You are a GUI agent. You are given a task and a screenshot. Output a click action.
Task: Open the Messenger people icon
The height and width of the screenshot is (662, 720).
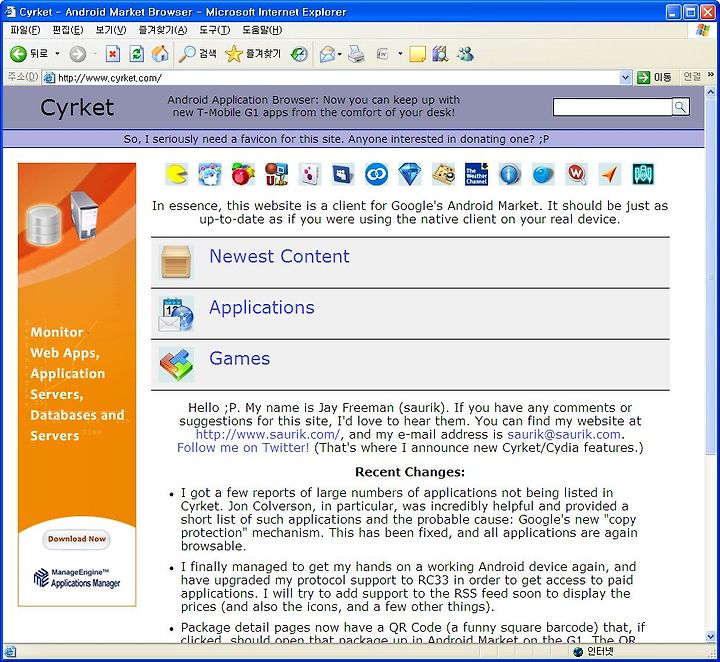pyautogui.click(x=465, y=54)
